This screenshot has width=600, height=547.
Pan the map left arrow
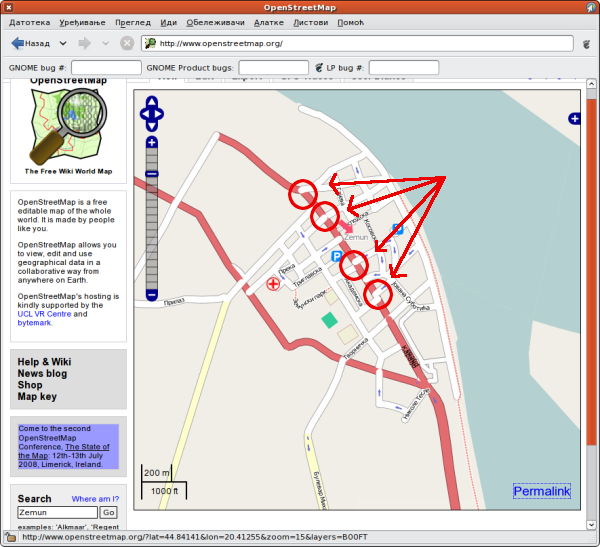(145, 114)
